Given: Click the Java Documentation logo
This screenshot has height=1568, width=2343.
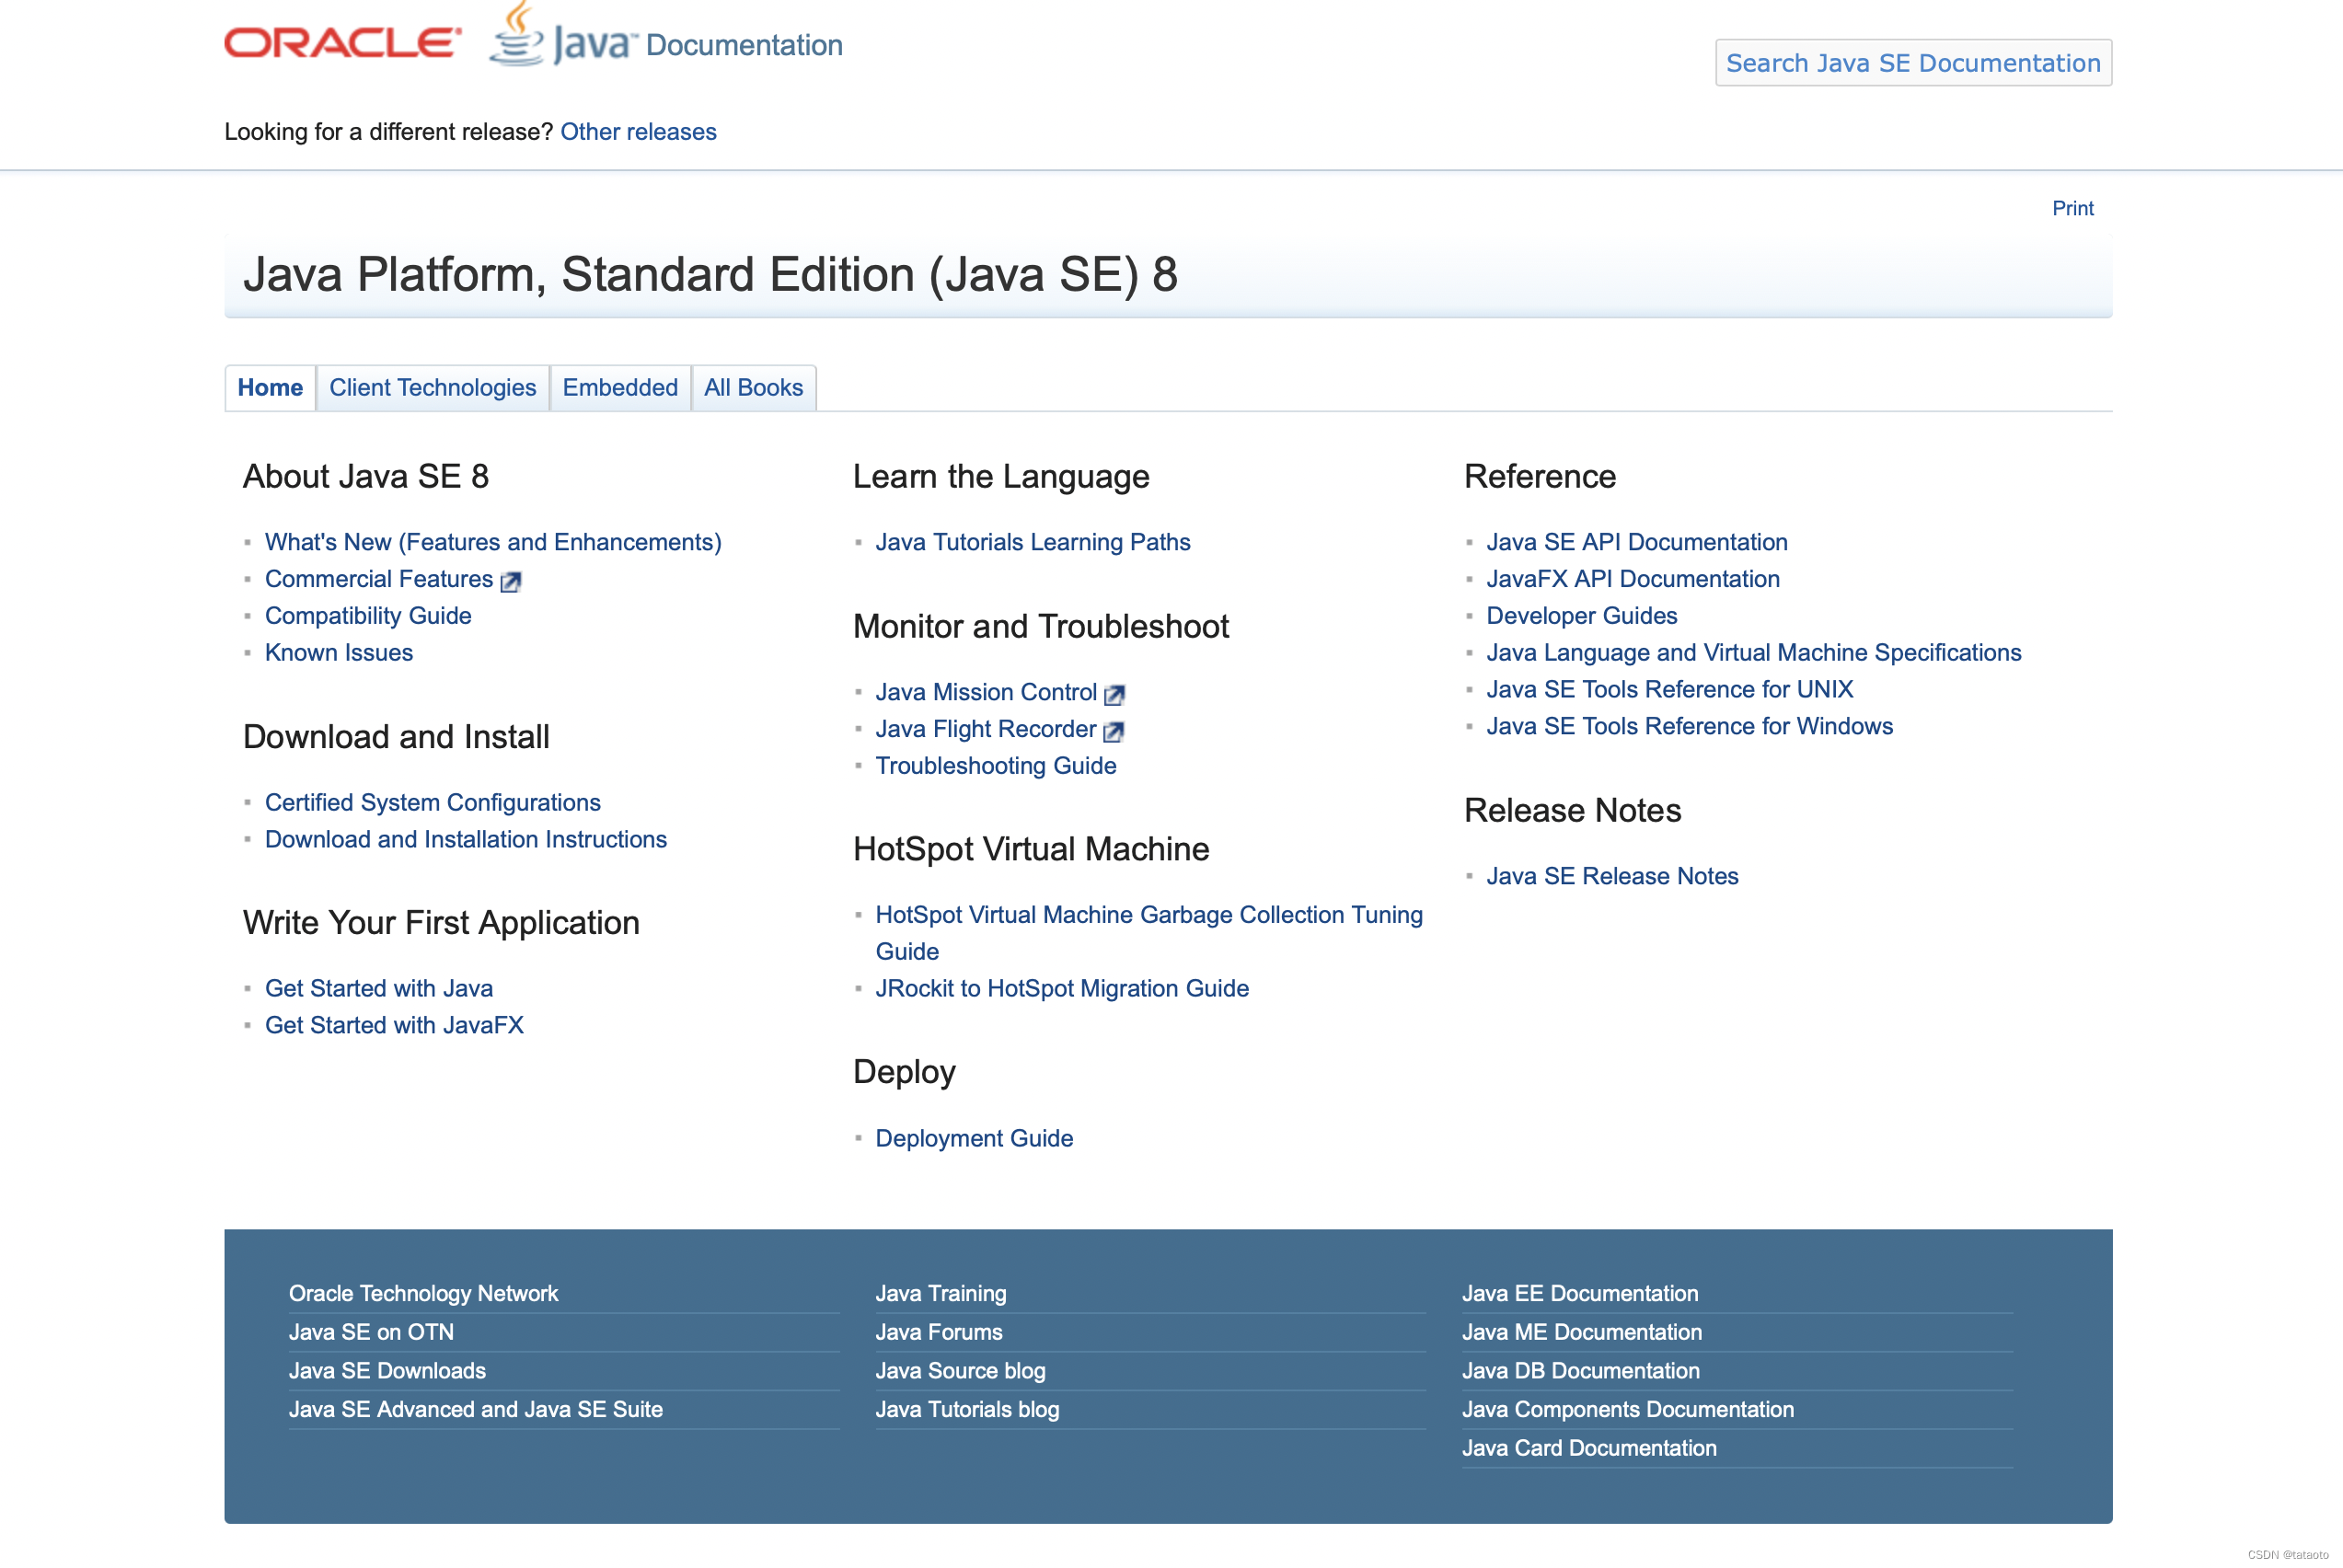Looking at the screenshot, I should [x=666, y=36].
